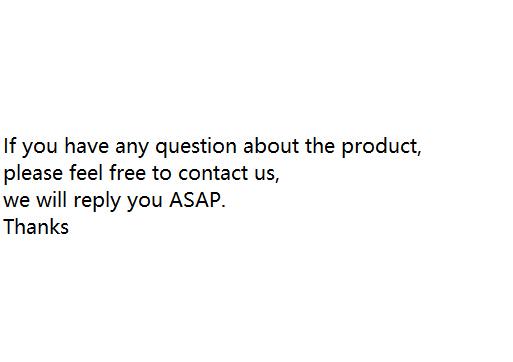The image size is (513, 362).
Task: Click the word "will" in the third line
Action: [51, 199]
